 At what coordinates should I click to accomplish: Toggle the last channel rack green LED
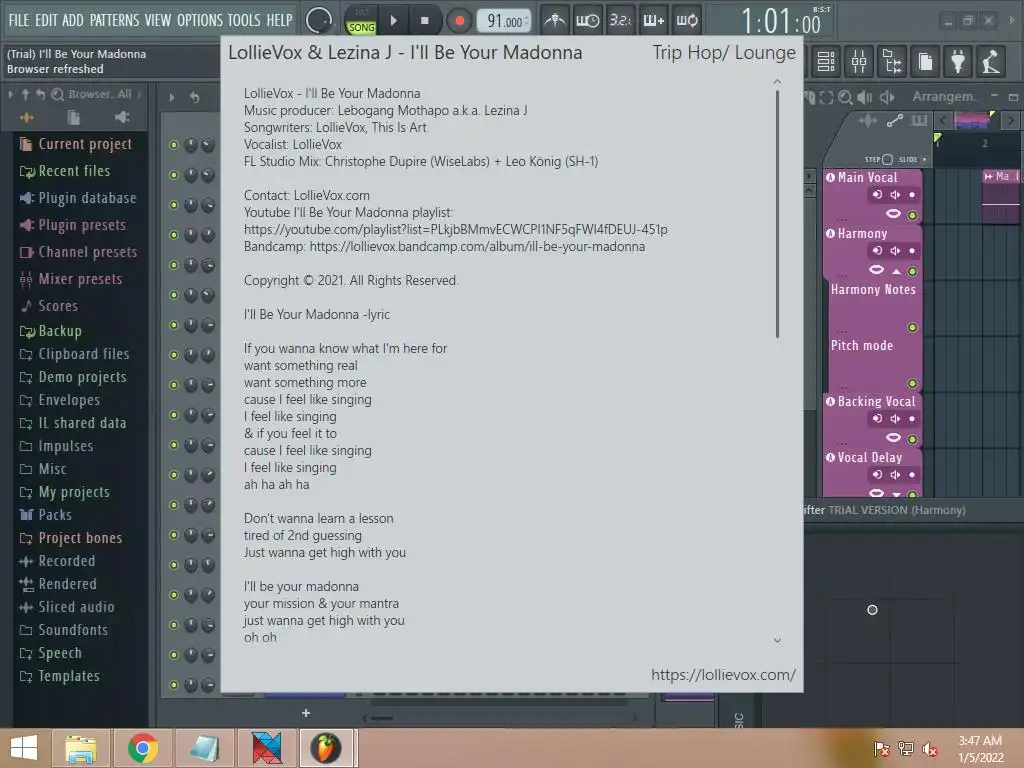(x=174, y=684)
